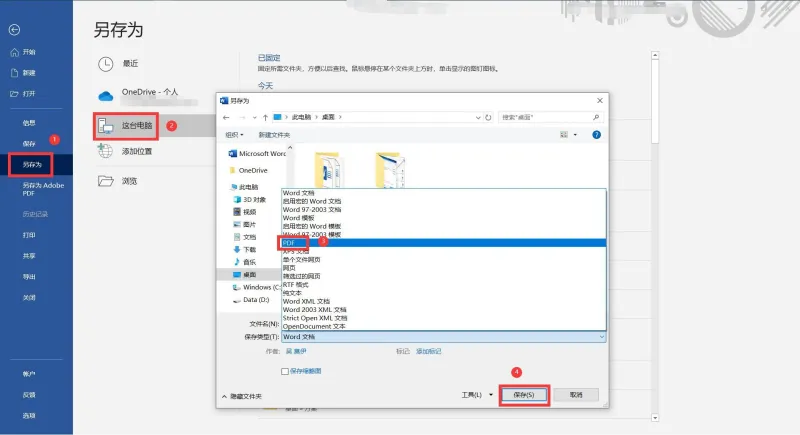Image resolution: width=800 pixels, height=435 pixels.
Task: Open the second folder thumbnail in file pane
Action: (390, 170)
